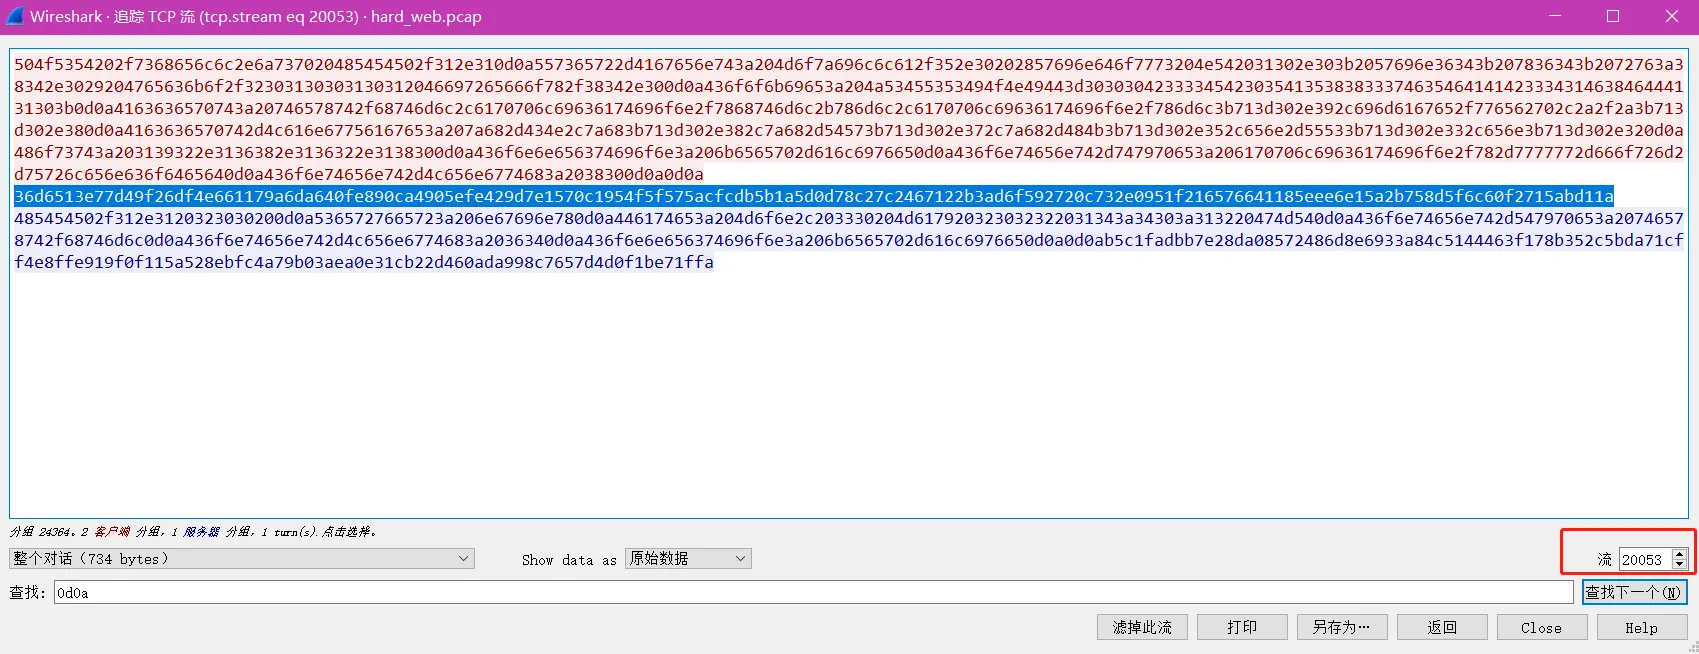This screenshot has width=1699, height=654.
Task: Print the stream with the 打印 button
Action: pos(1242,627)
